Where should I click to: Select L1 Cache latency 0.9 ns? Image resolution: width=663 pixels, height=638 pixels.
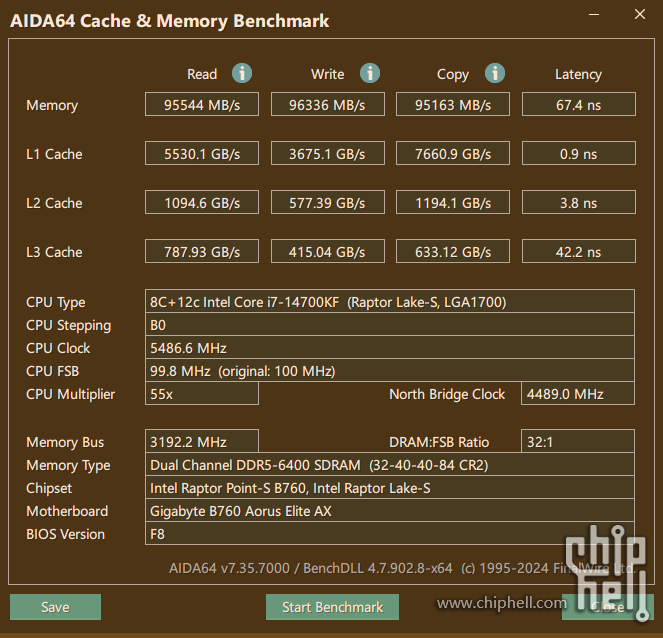point(579,153)
